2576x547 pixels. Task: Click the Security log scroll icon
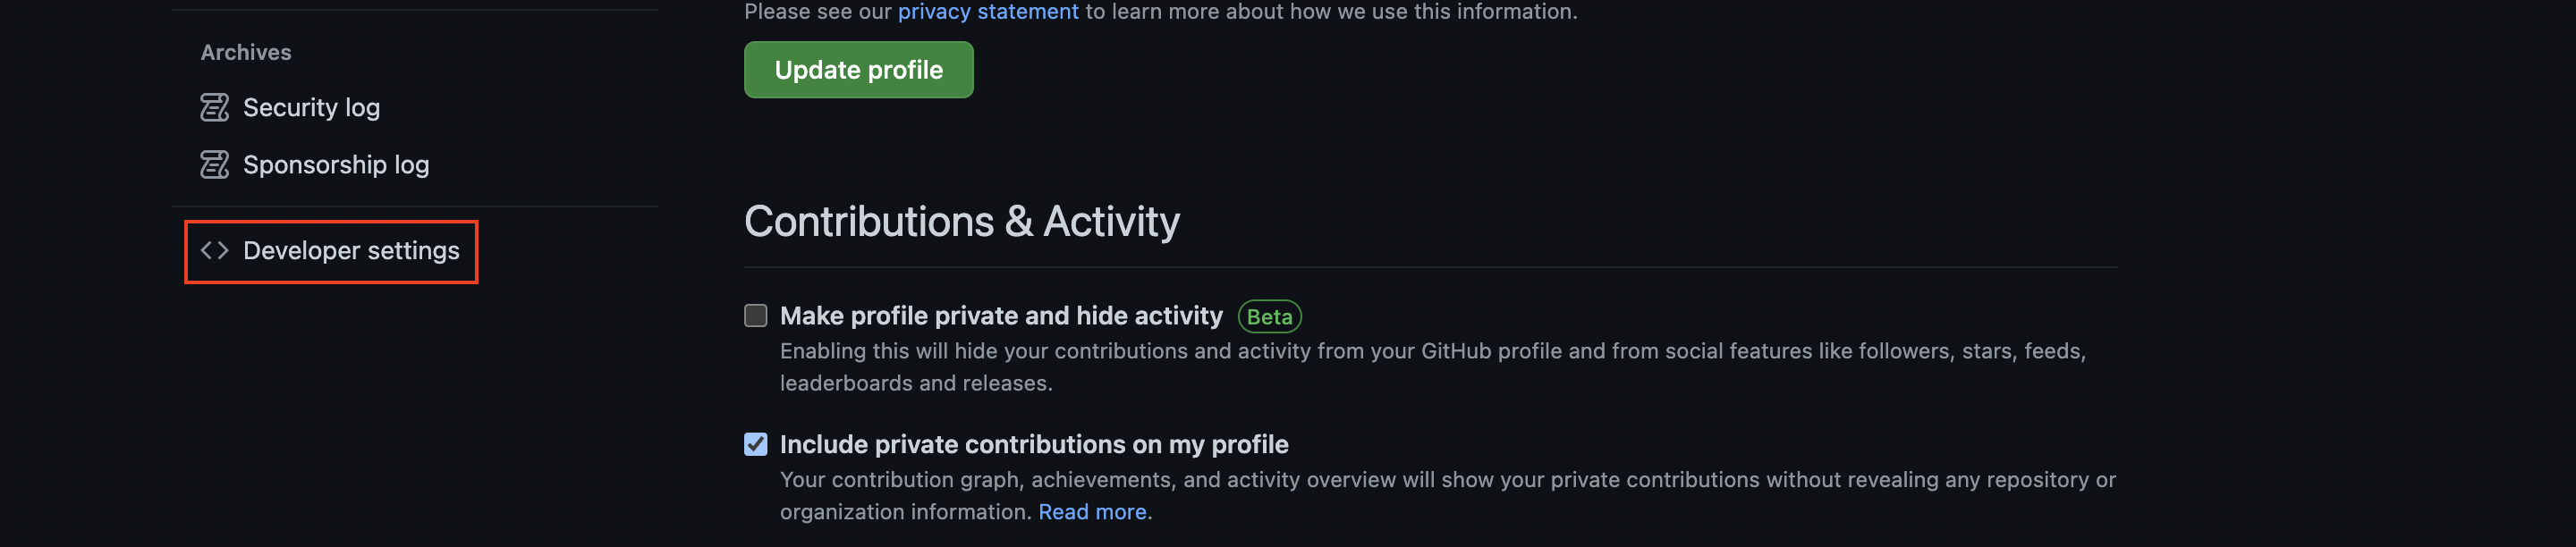[x=214, y=107]
